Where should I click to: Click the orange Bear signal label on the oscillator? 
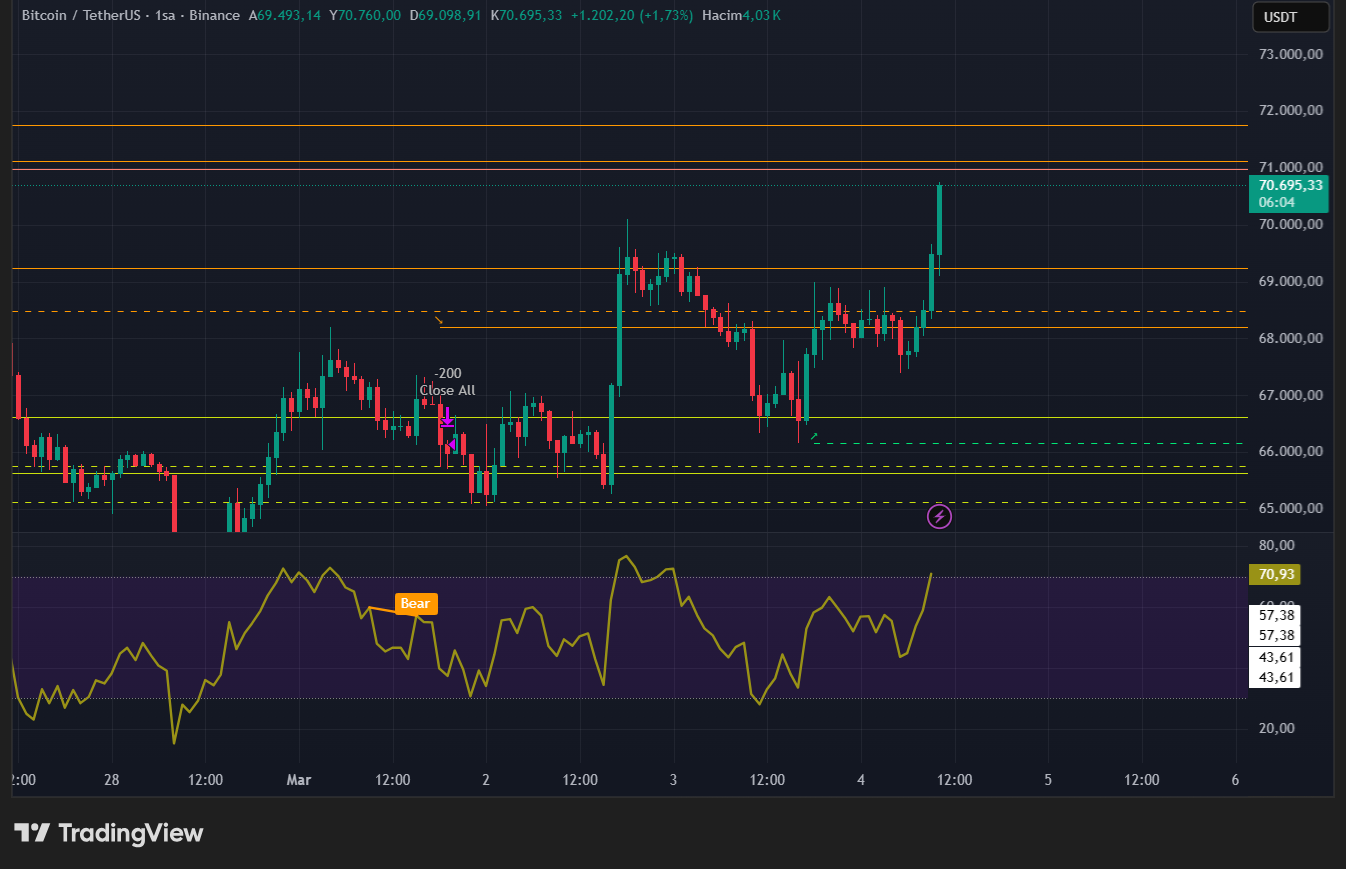(x=416, y=604)
